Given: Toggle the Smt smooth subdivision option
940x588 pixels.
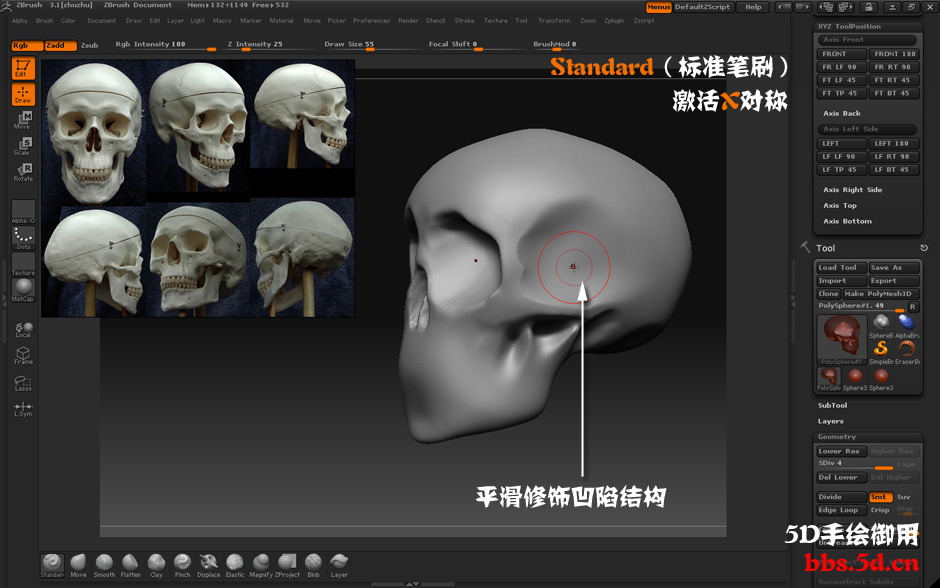Looking at the screenshot, I should [x=881, y=497].
